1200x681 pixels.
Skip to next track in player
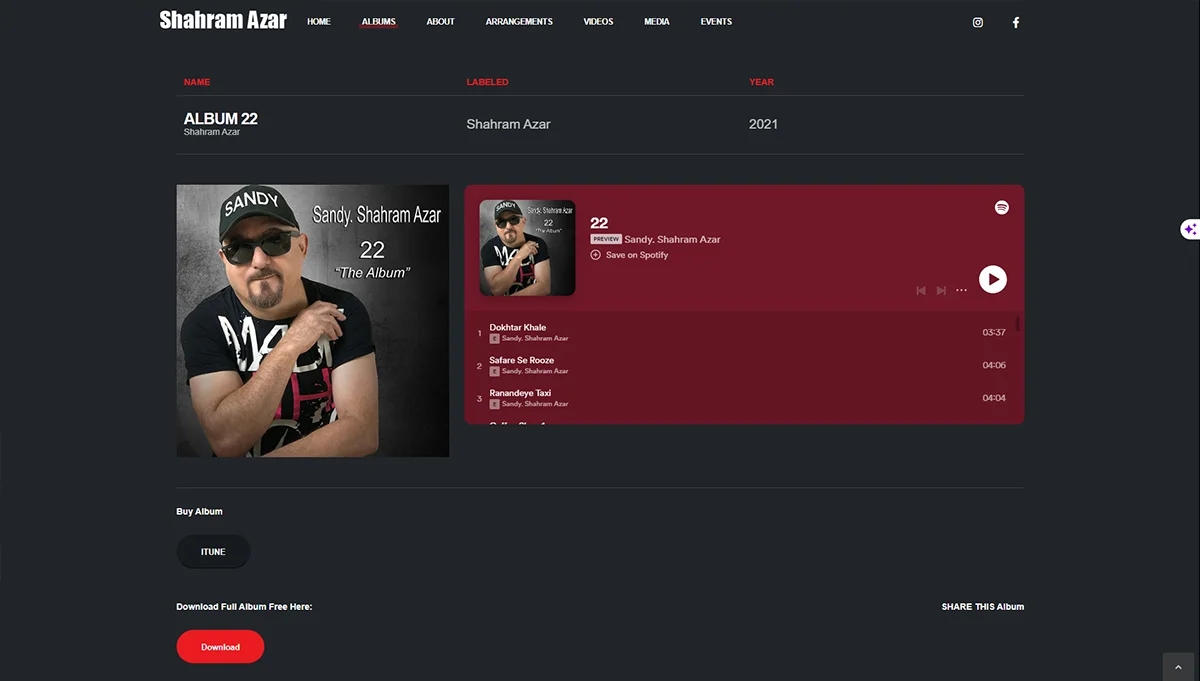tap(941, 290)
